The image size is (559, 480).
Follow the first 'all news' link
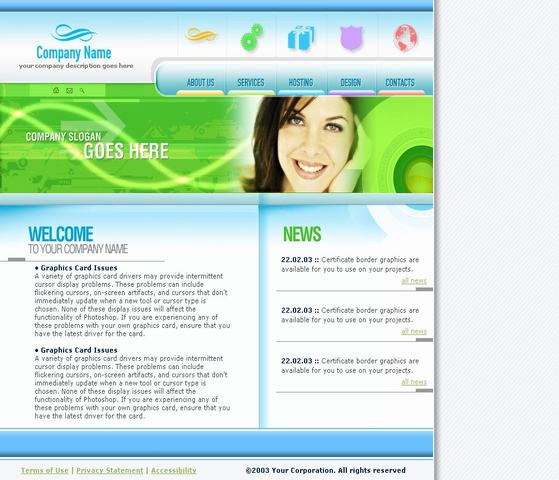click(414, 281)
